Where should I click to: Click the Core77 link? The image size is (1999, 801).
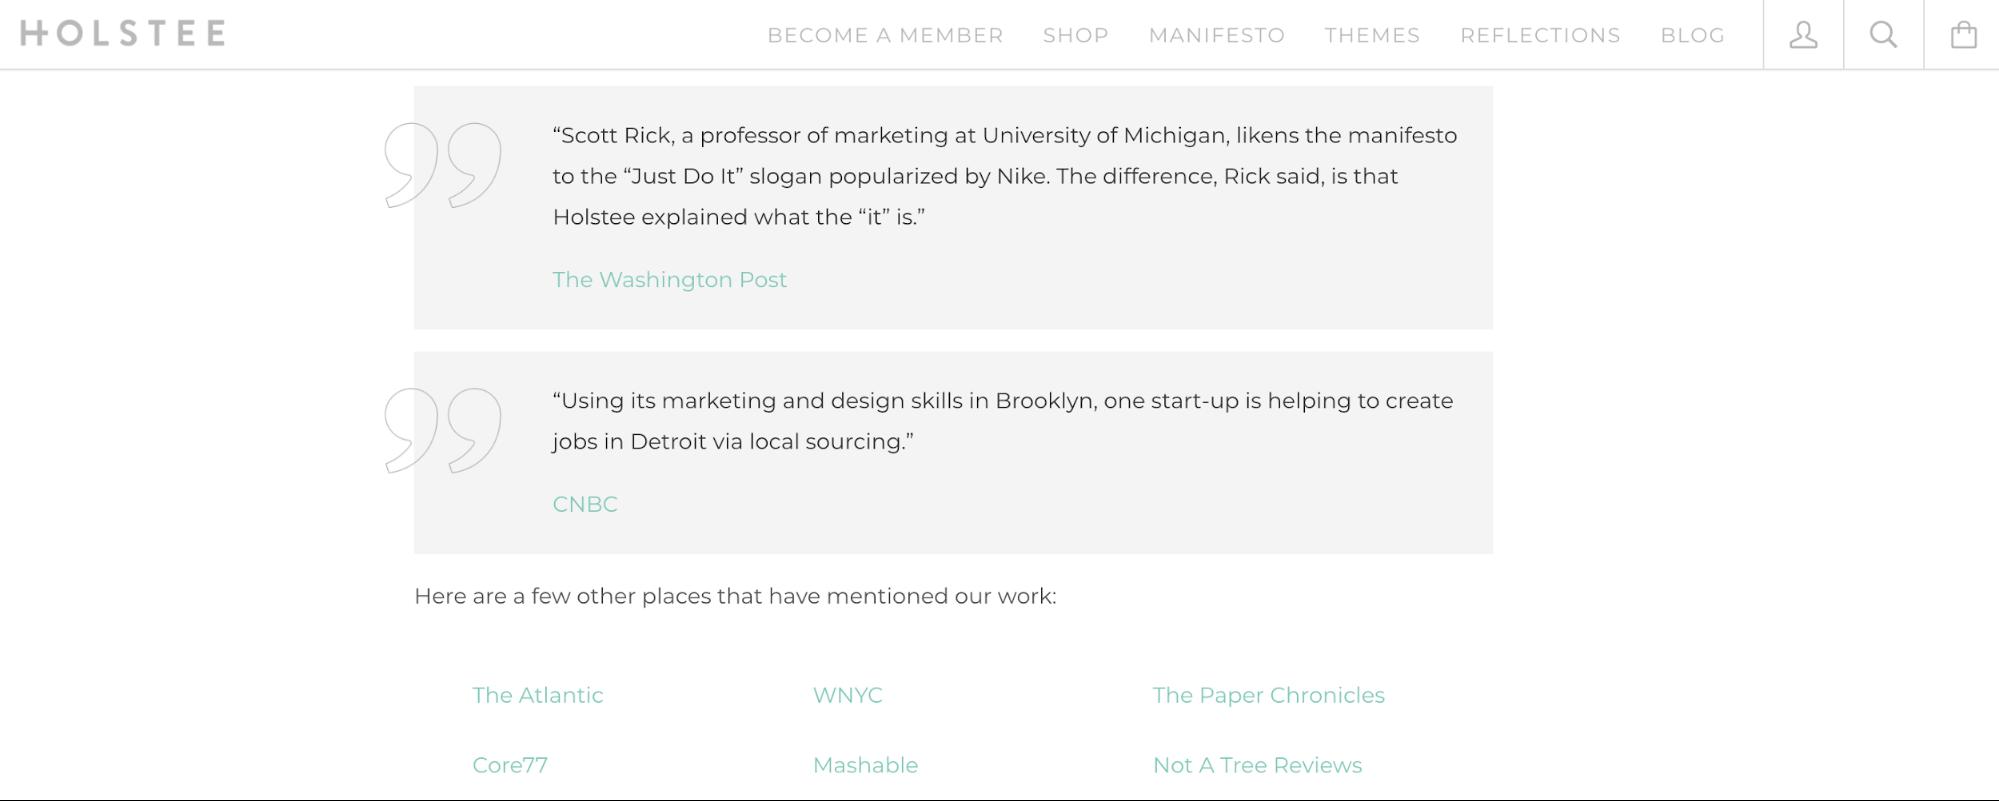tap(510, 765)
